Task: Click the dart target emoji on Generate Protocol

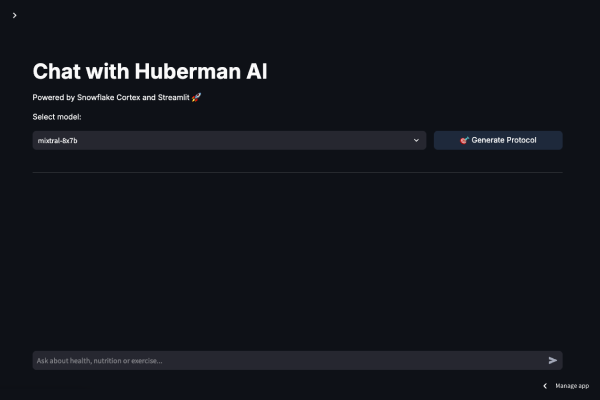Action: click(x=464, y=140)
